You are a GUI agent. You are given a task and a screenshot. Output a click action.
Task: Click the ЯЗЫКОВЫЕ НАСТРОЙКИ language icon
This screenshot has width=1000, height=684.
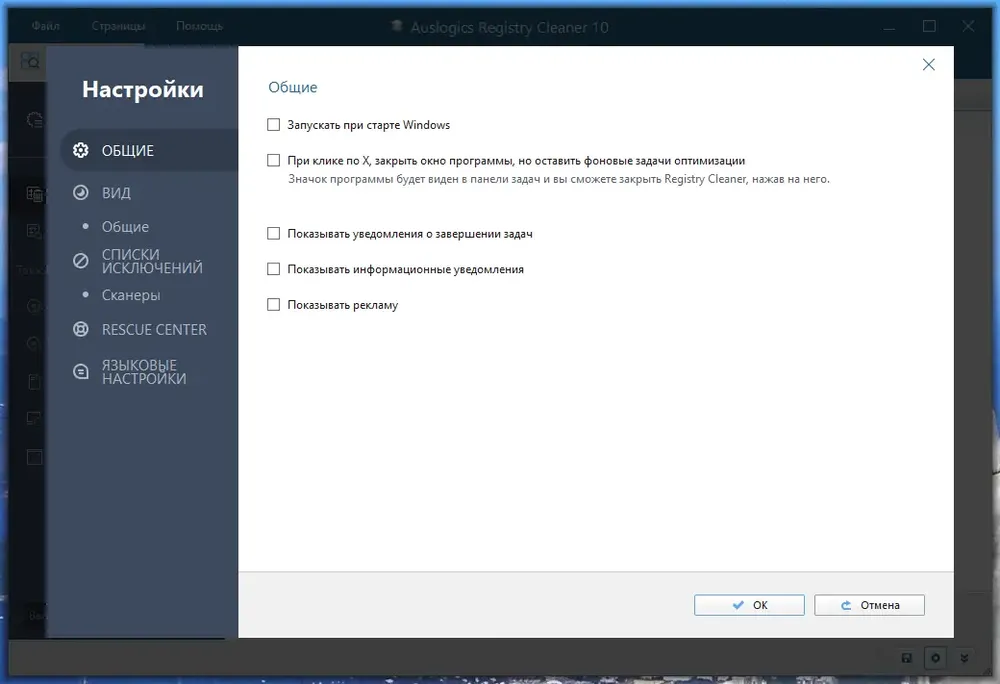point(80,372)
